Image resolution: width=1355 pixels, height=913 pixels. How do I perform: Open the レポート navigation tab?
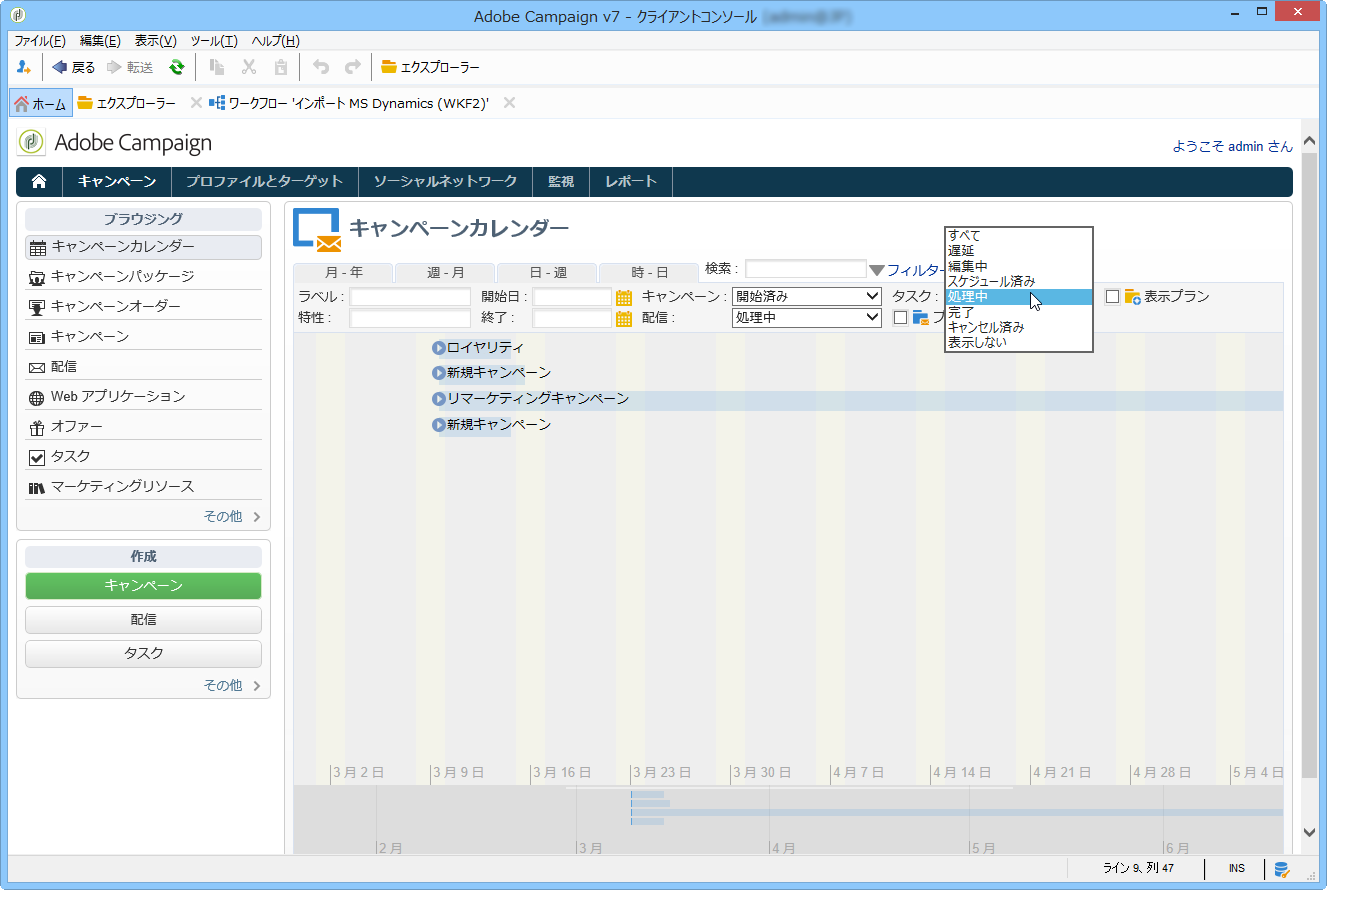(631, 181)
